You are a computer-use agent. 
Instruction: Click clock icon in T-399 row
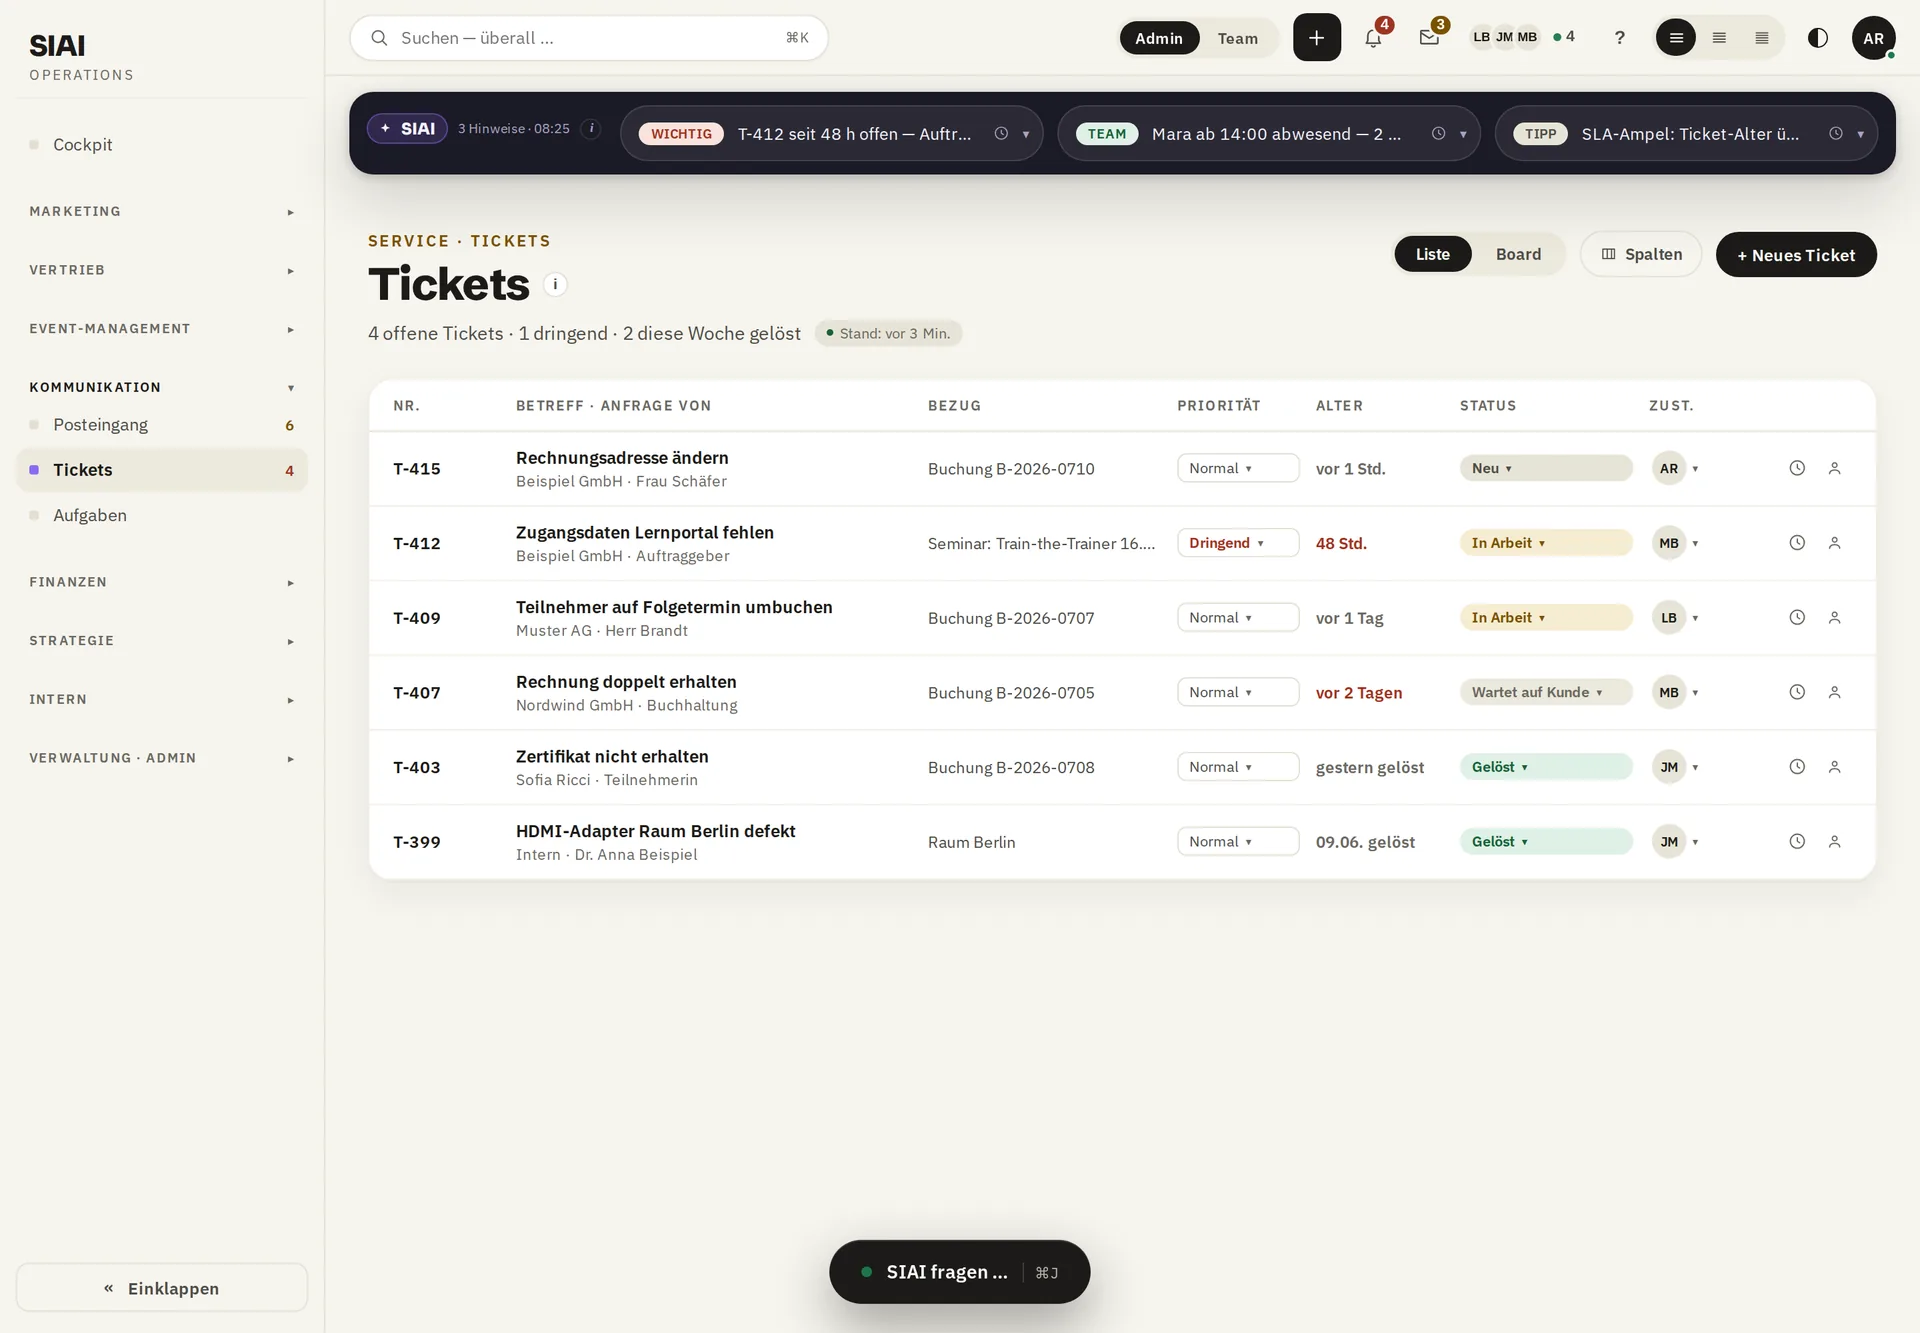[1797, 842]
